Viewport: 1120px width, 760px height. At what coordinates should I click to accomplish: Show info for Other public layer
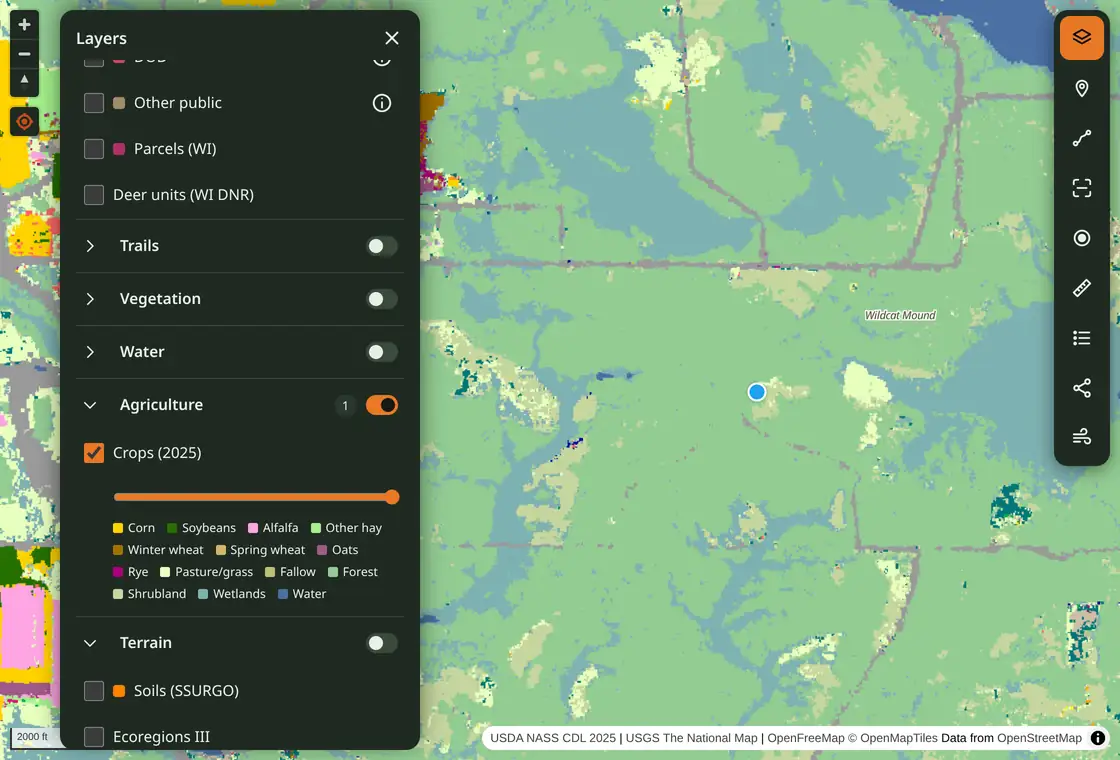click(x=382, y=103)
